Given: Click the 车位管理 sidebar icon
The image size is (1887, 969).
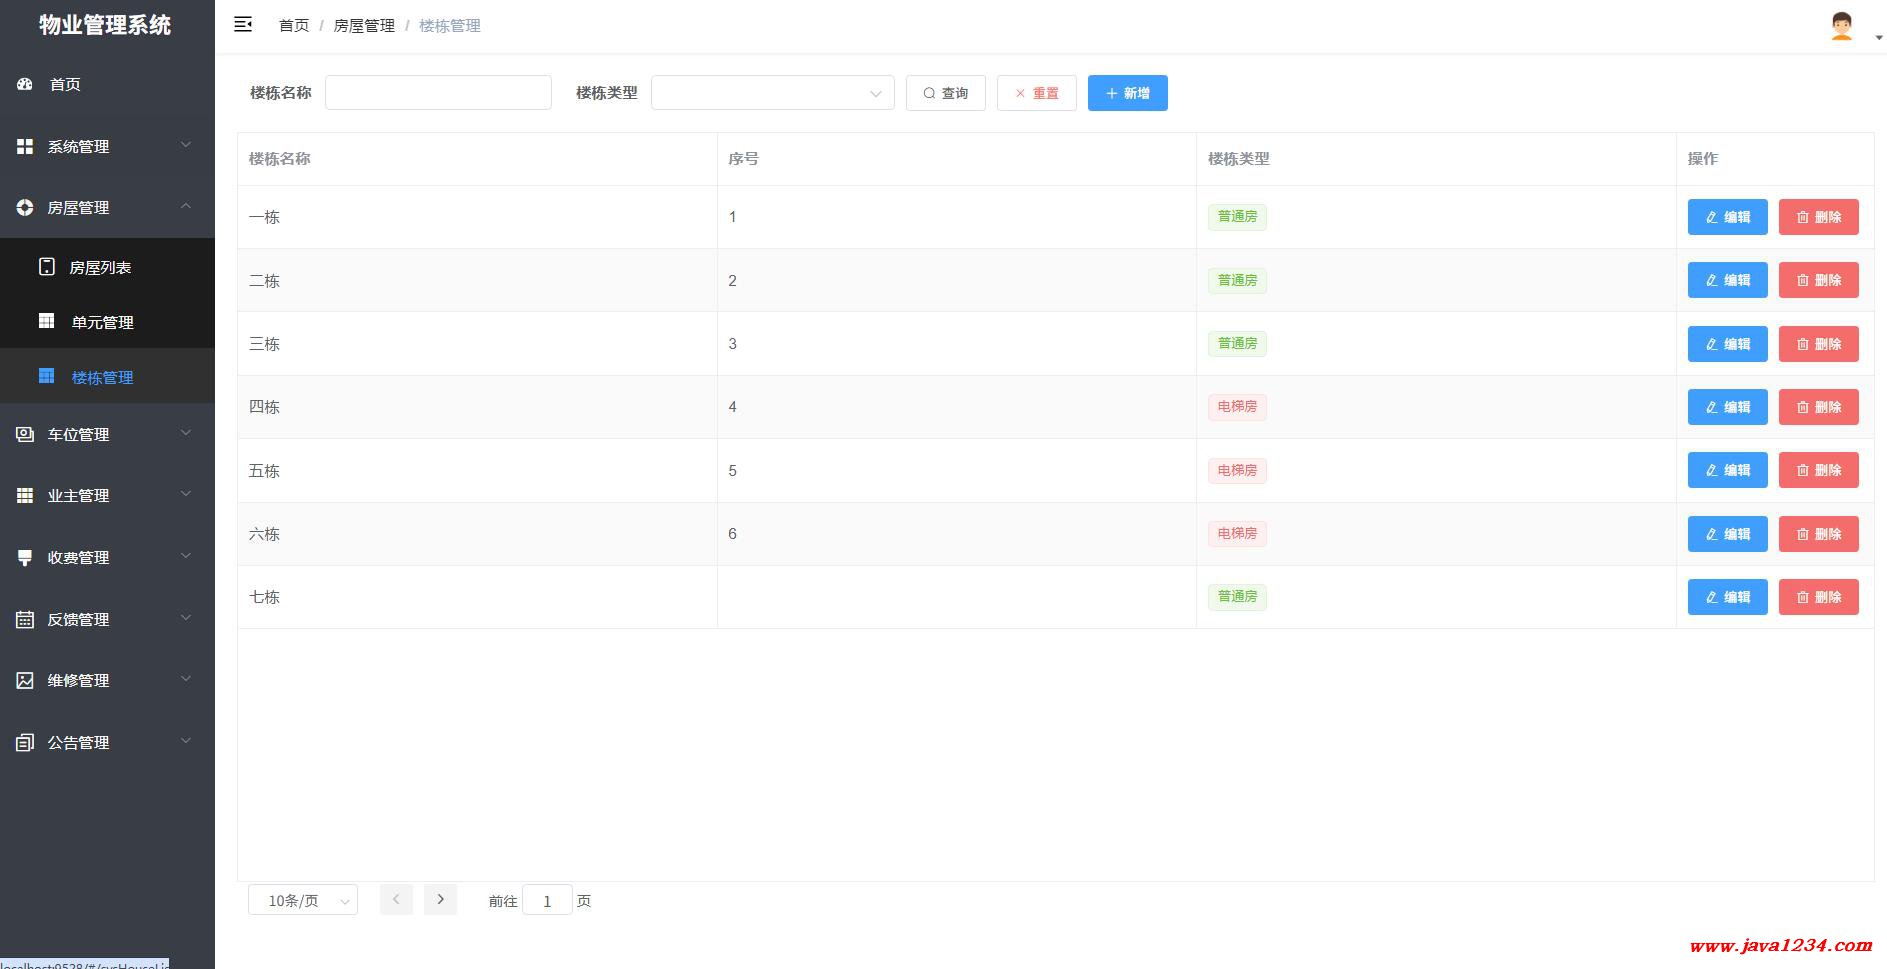Looking at the screenshot, I should [25, 434].
